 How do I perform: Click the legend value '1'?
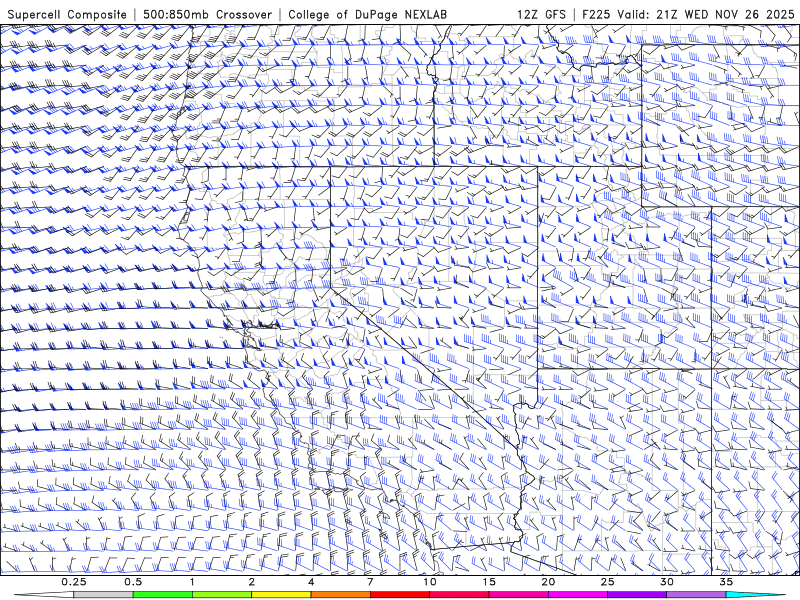[x=192, y=582]
